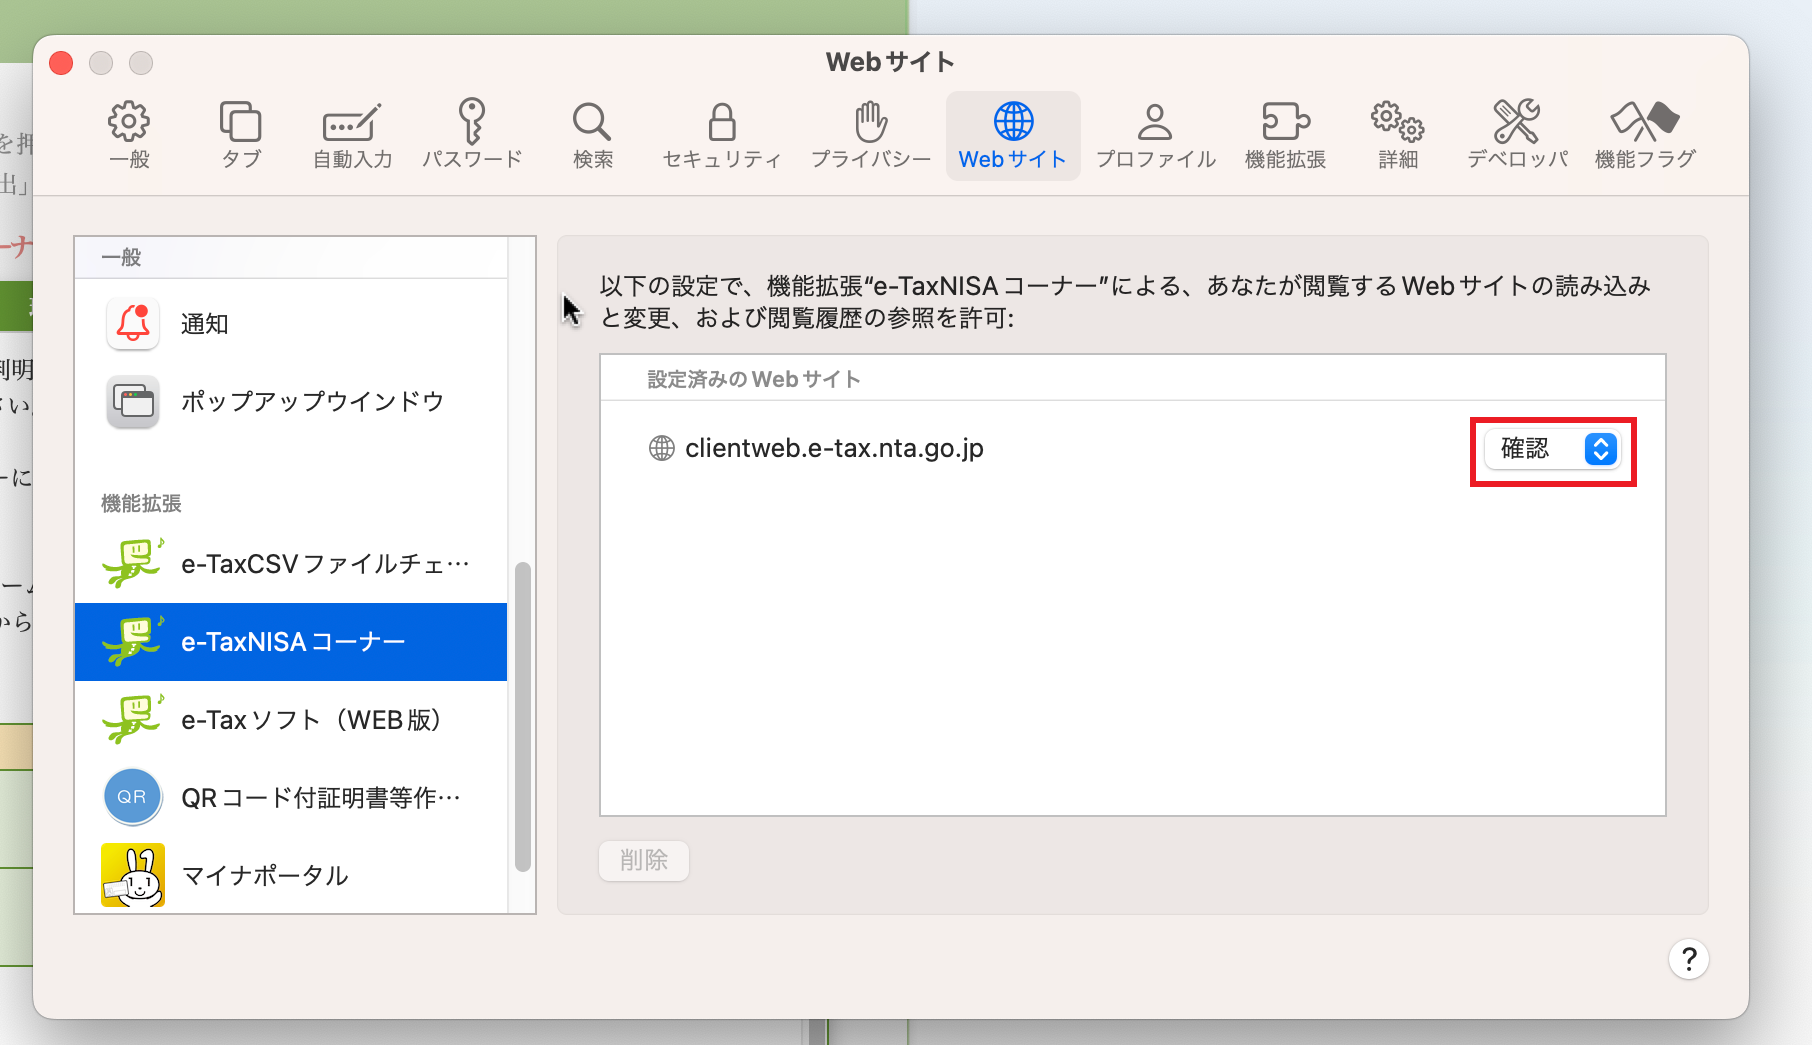This screenshot has height=1045, width=1812.
Task: Open the 一般 (General) settings gear icon
Action: coord(129,122)
